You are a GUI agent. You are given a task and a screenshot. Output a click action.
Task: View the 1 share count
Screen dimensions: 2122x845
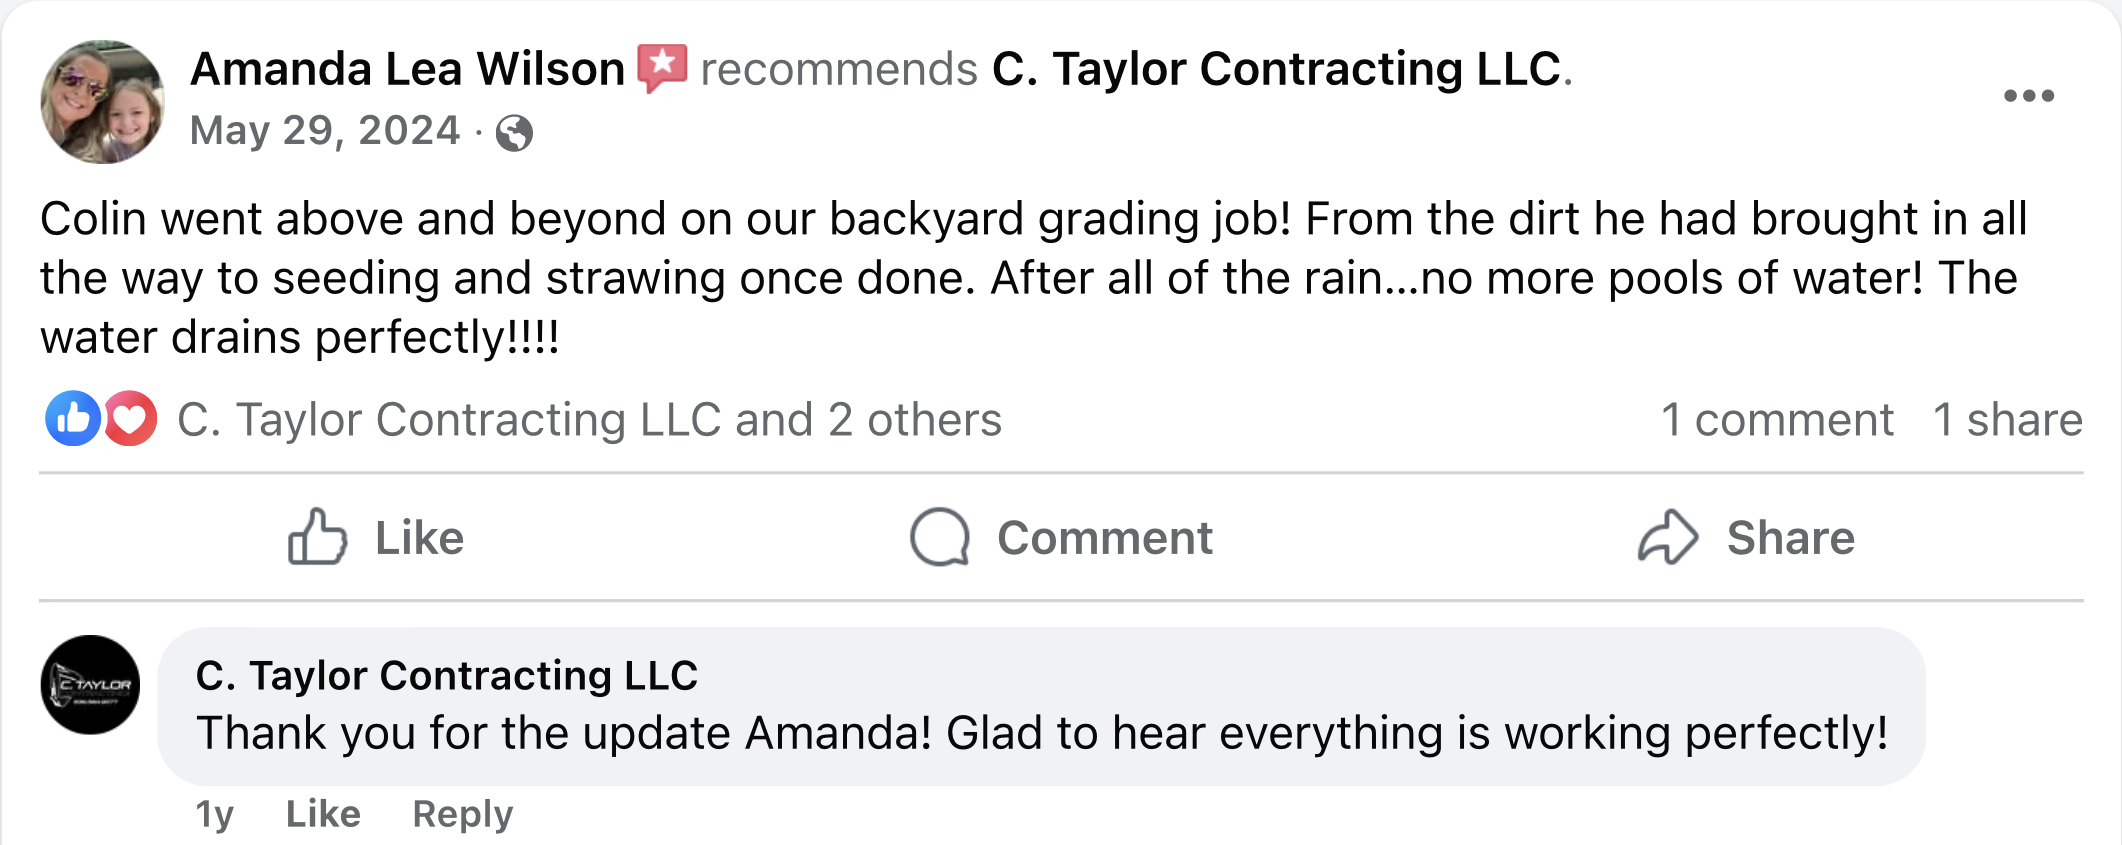2008,420
